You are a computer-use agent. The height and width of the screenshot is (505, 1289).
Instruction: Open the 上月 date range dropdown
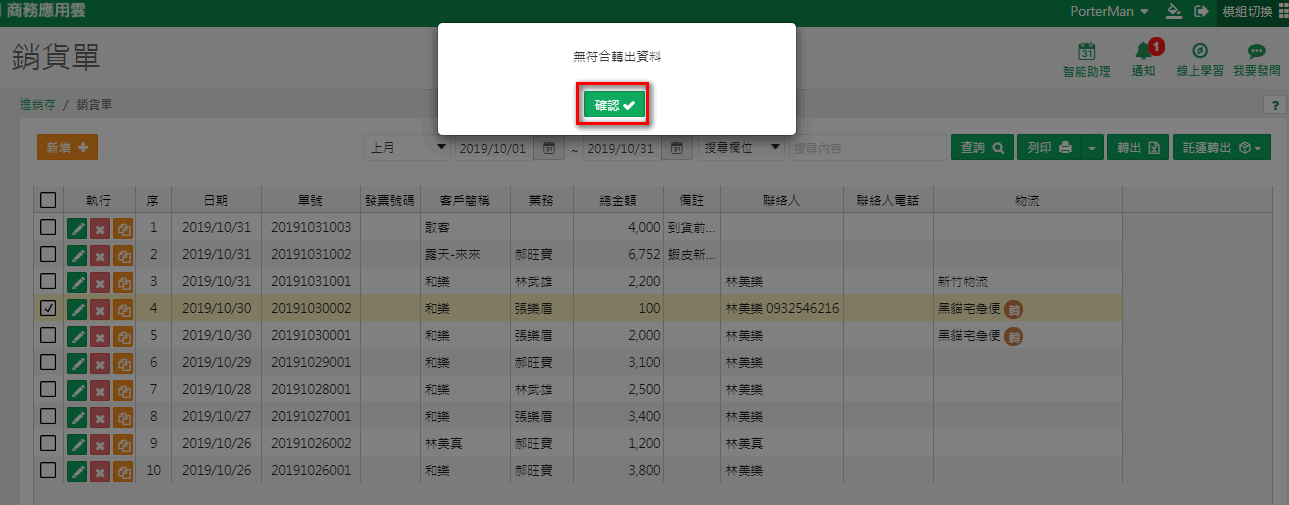(408, 148)
